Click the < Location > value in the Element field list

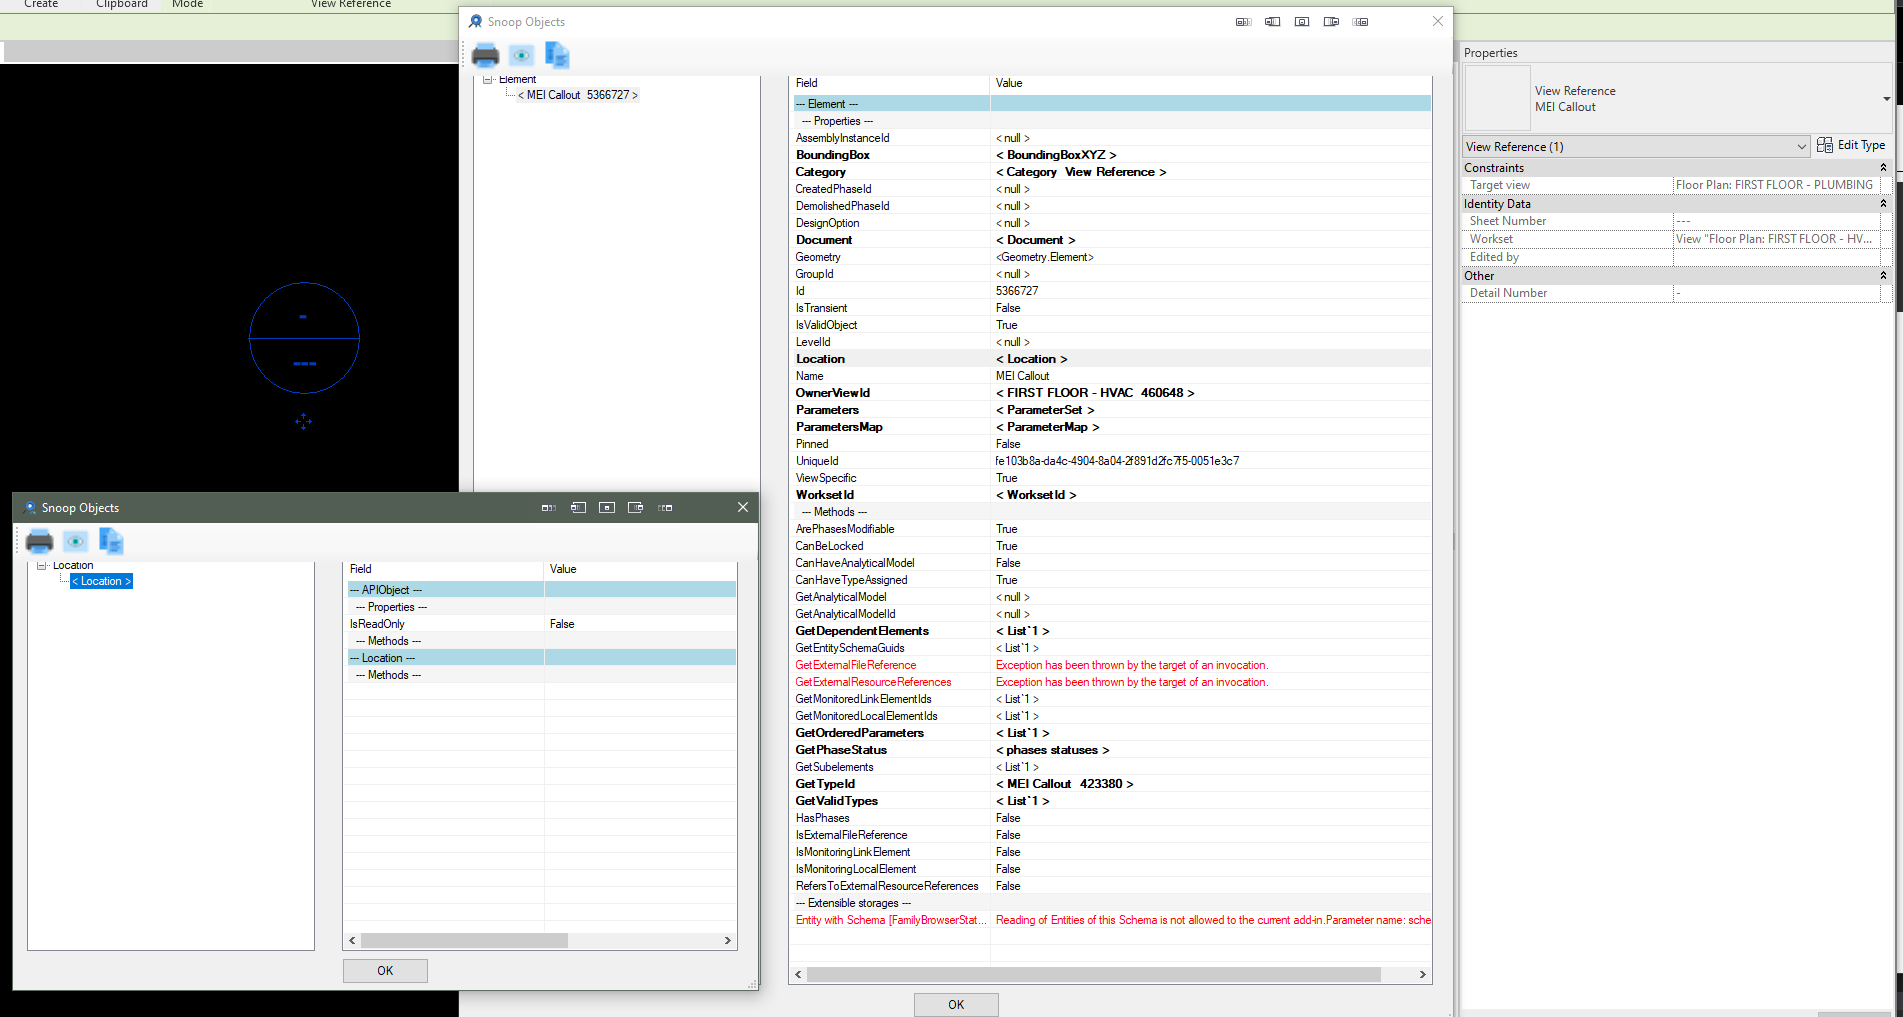(1031, 359)
